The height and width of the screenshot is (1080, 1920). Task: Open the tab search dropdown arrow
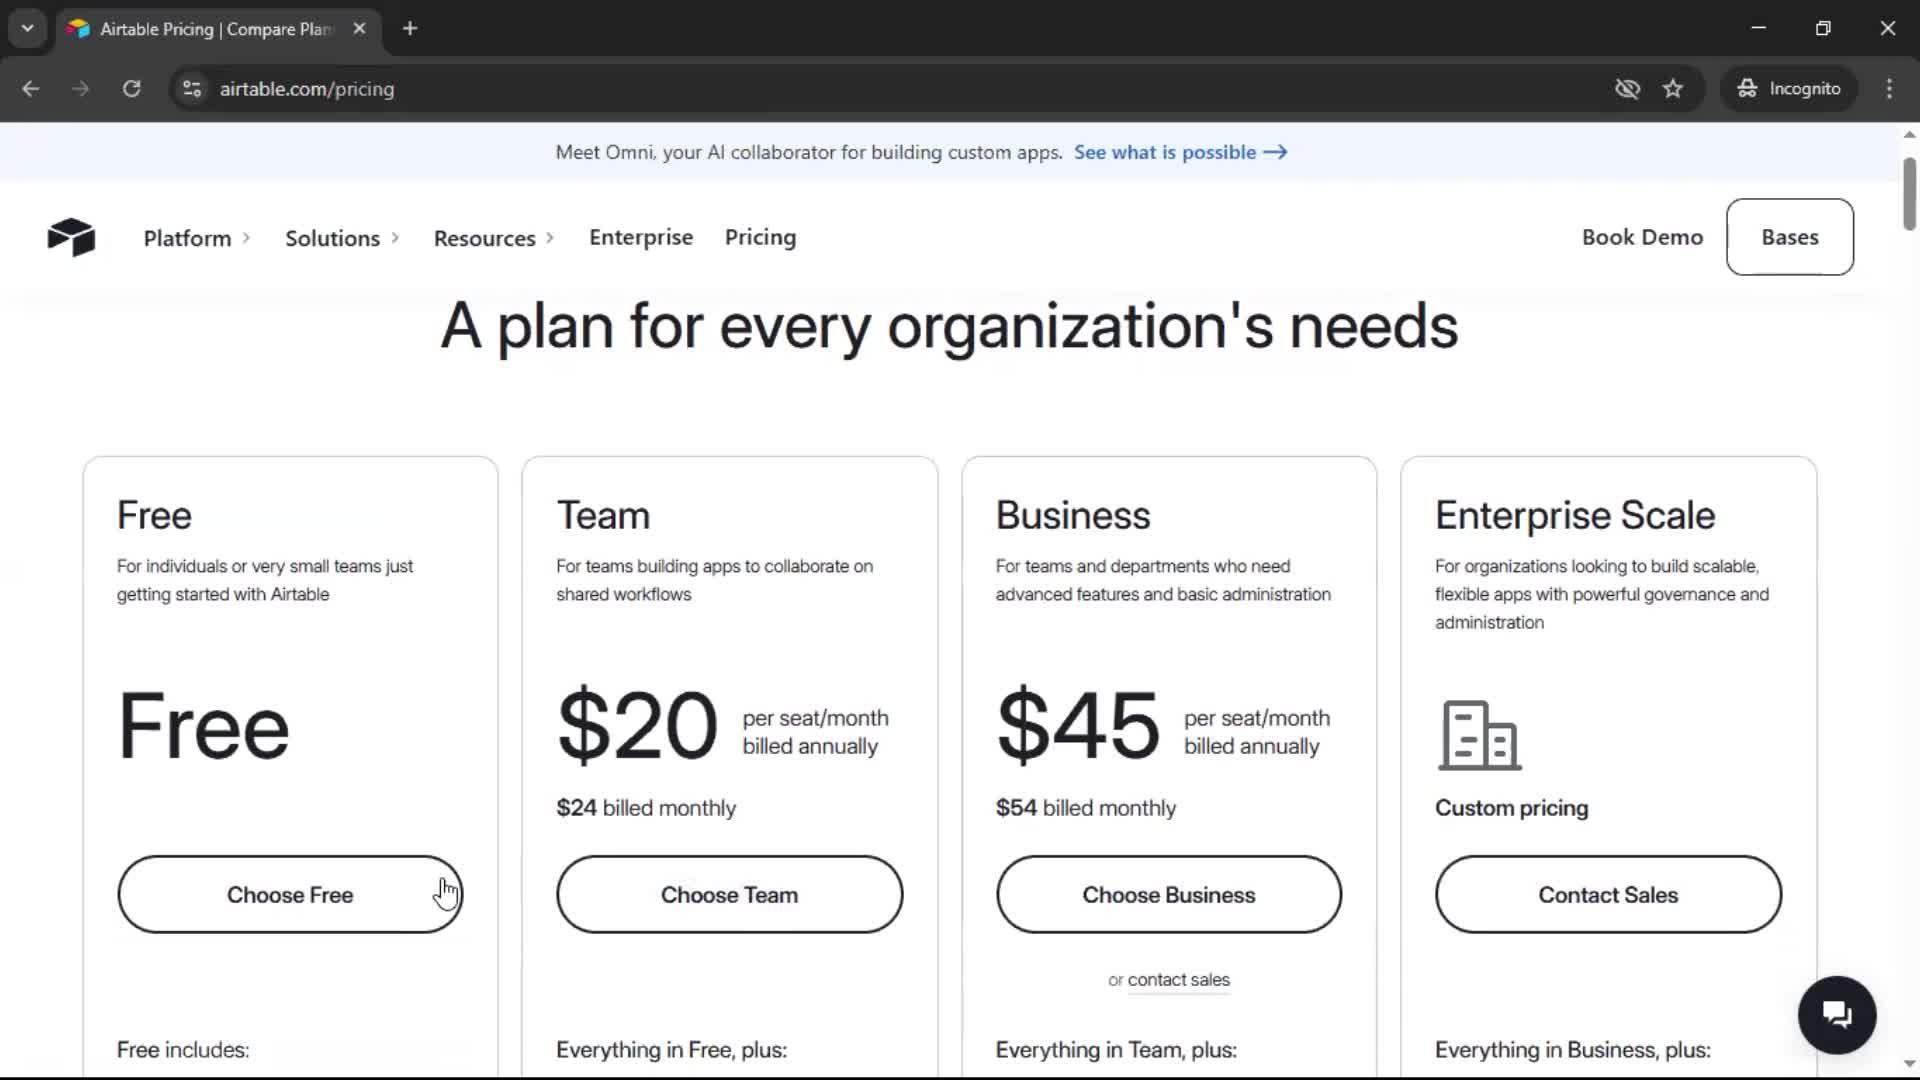pos(28,29)
